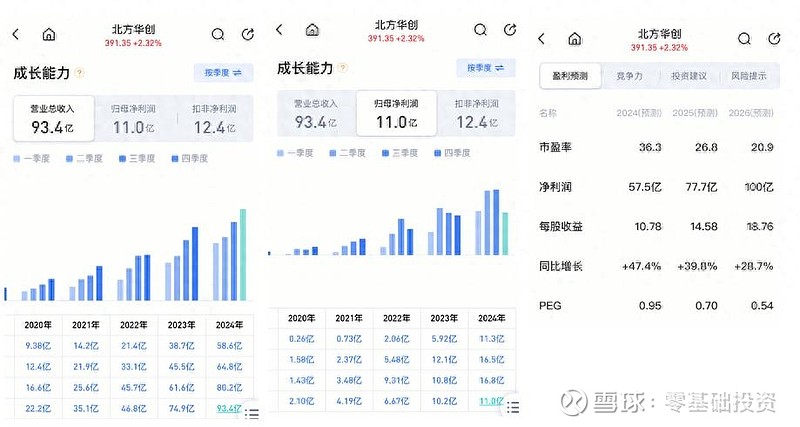The width and height of the screenshot is (800, 427).
Task: Open the list menu icon under the left table
Action: [x=252, y=413]
